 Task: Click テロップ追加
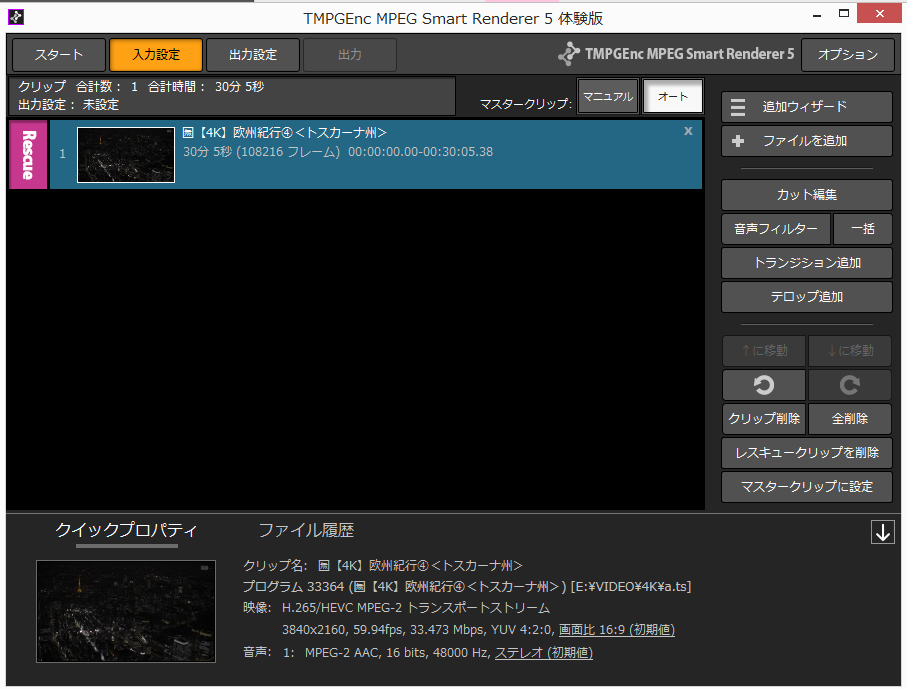[806, 297]
